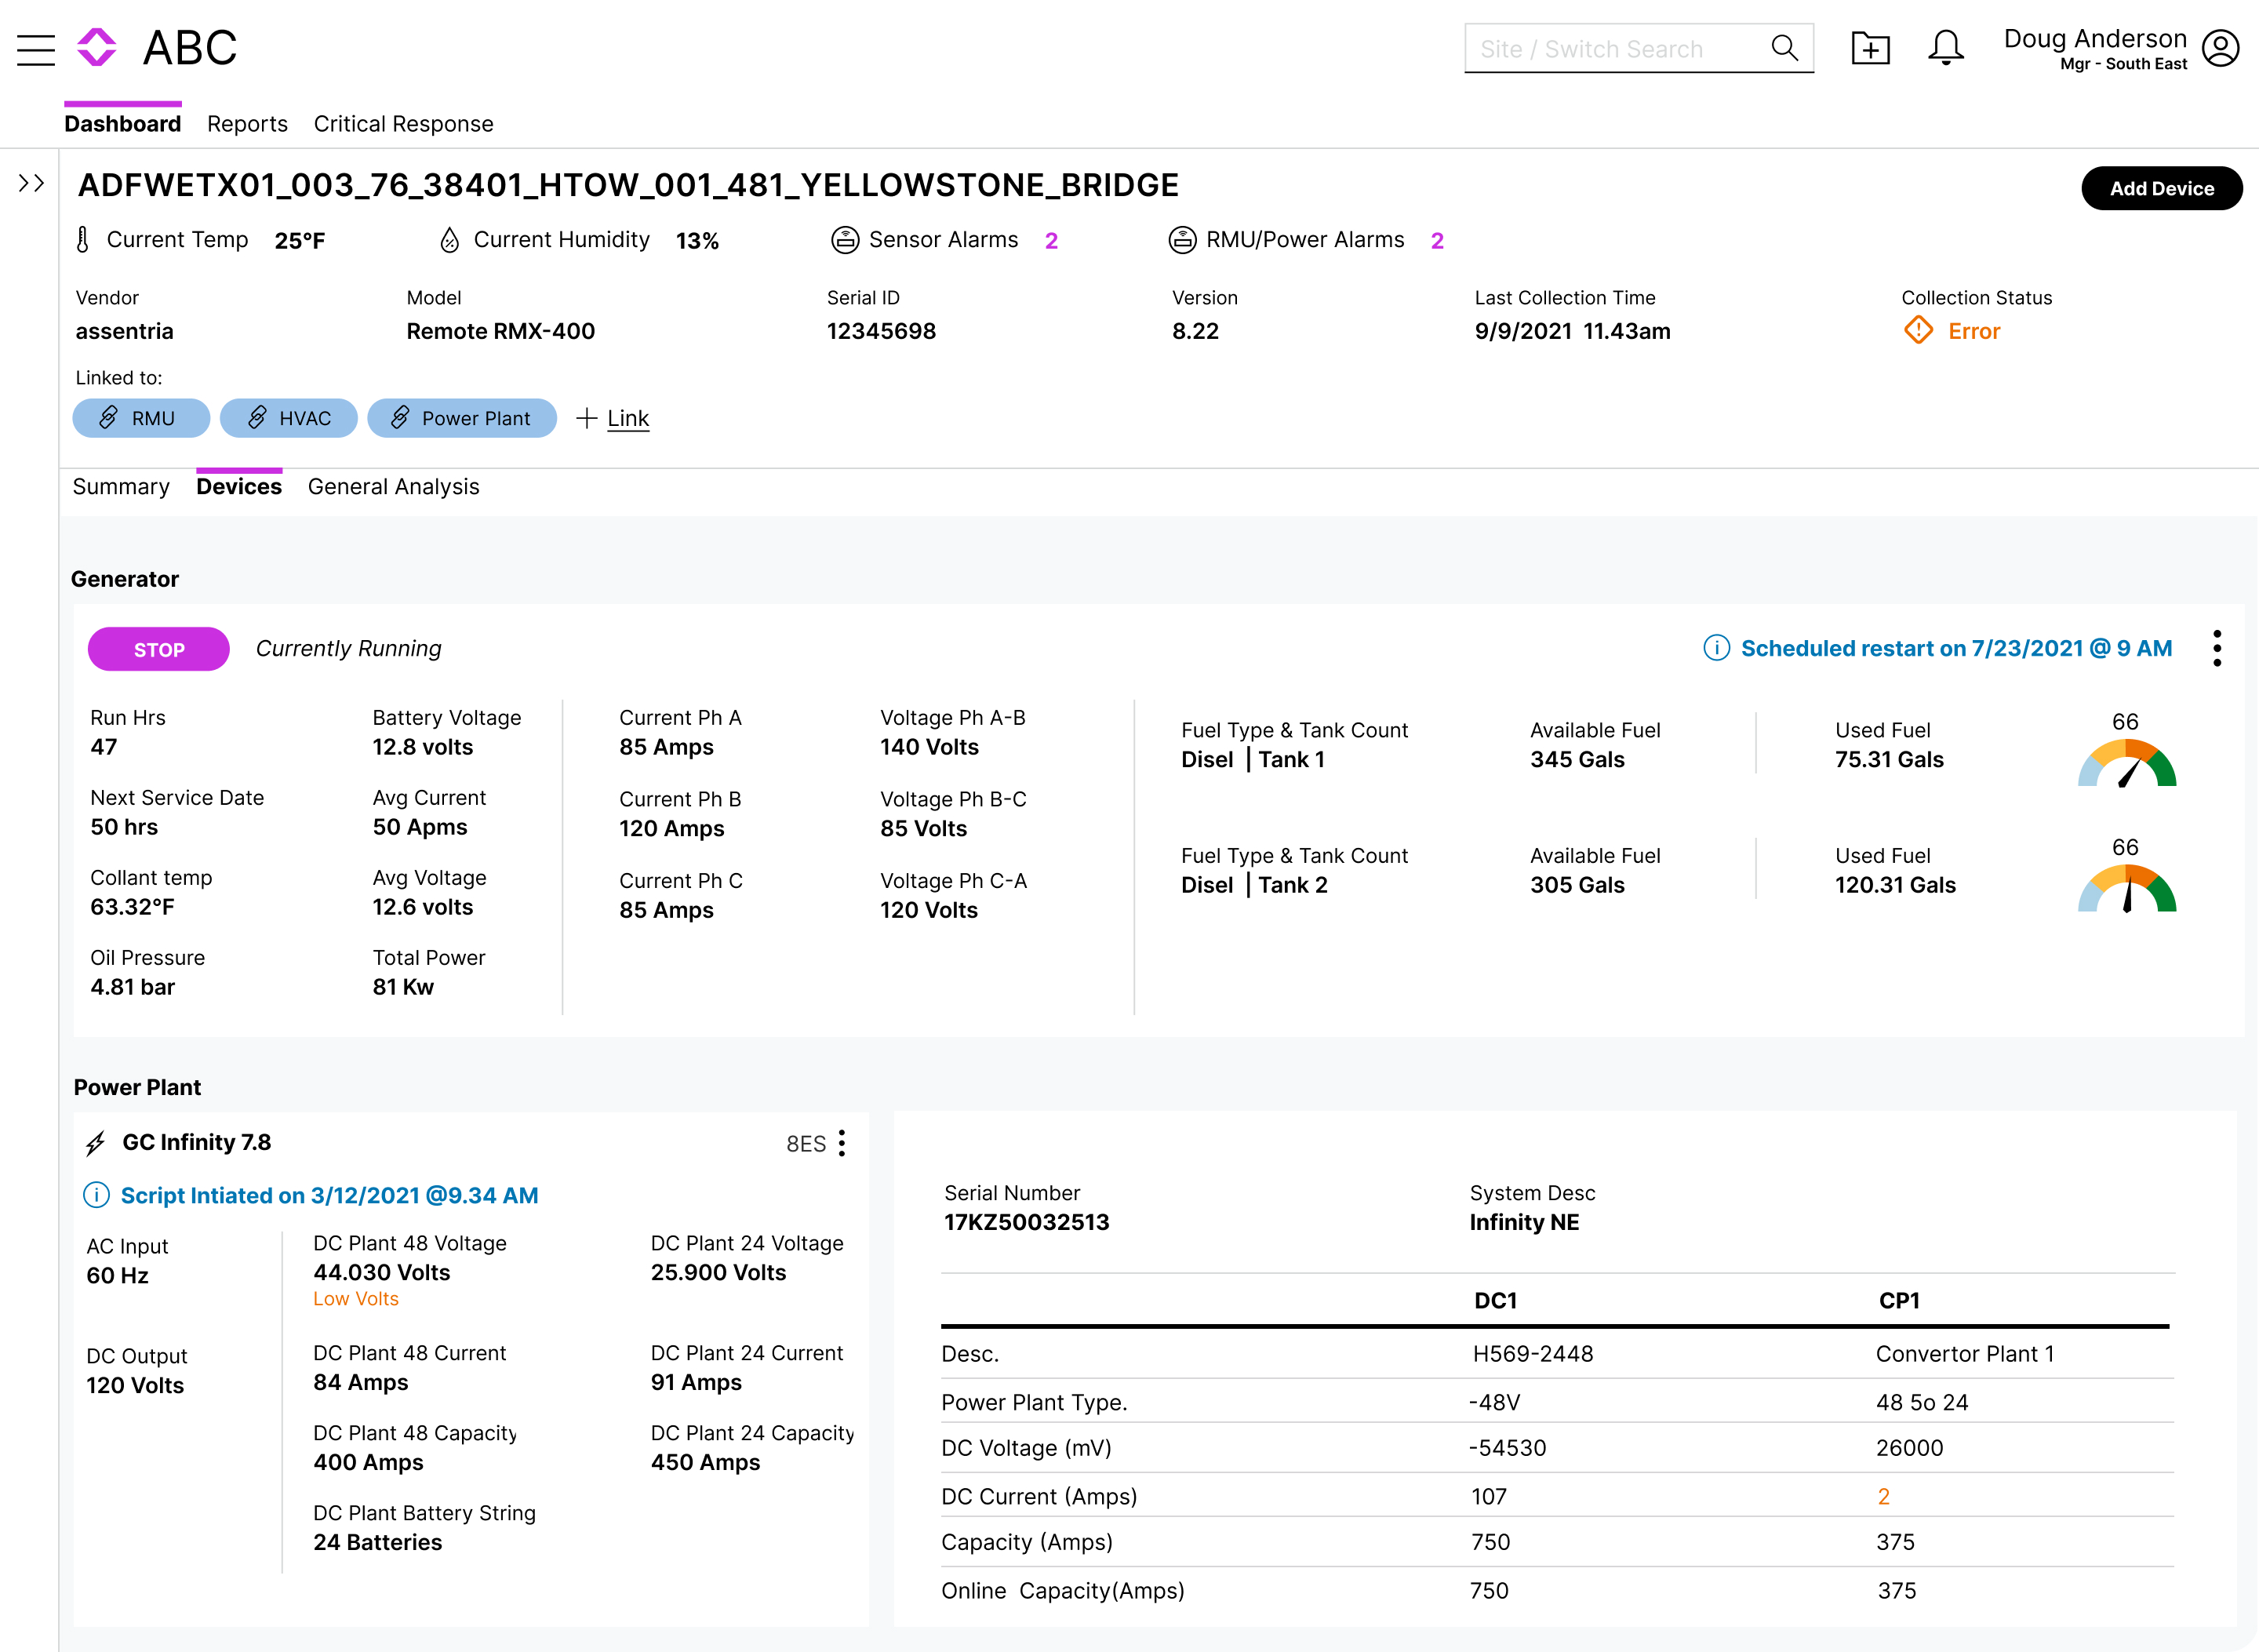Open the General Analysis tab
Image resolution: width=2259 pixels, height=1652 pixels.
[x=394, y=487]
